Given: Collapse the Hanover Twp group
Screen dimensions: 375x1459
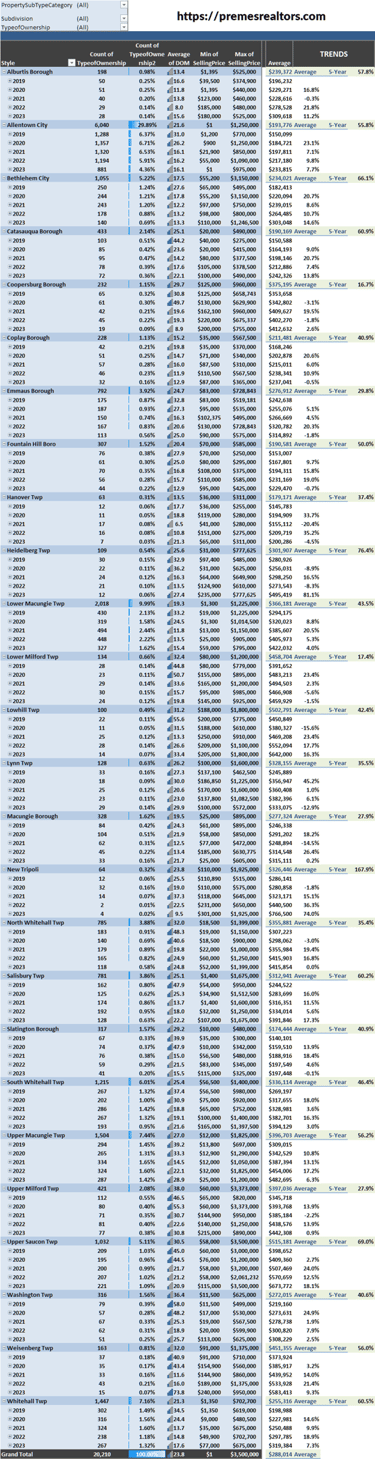Looking at the screenshot, I should (x=3, y=496).
